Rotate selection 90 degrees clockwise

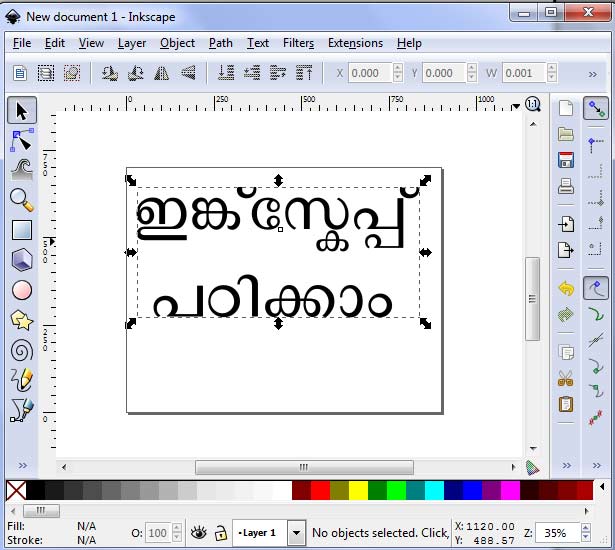click(136, 73)
